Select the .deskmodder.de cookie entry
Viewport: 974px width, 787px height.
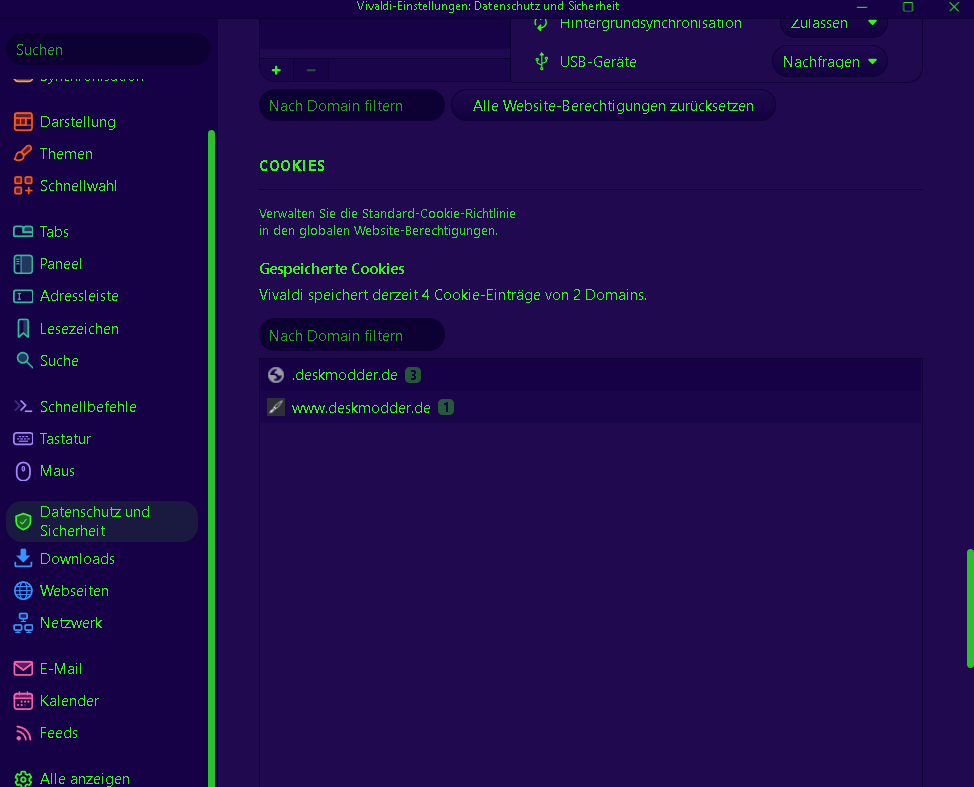(x=591, y=375)
